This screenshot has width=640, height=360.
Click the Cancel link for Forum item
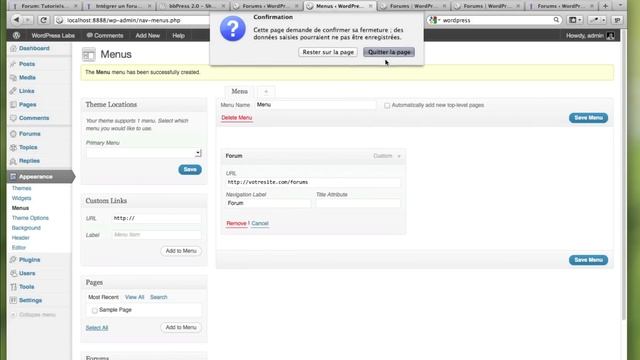pos(260,223)
